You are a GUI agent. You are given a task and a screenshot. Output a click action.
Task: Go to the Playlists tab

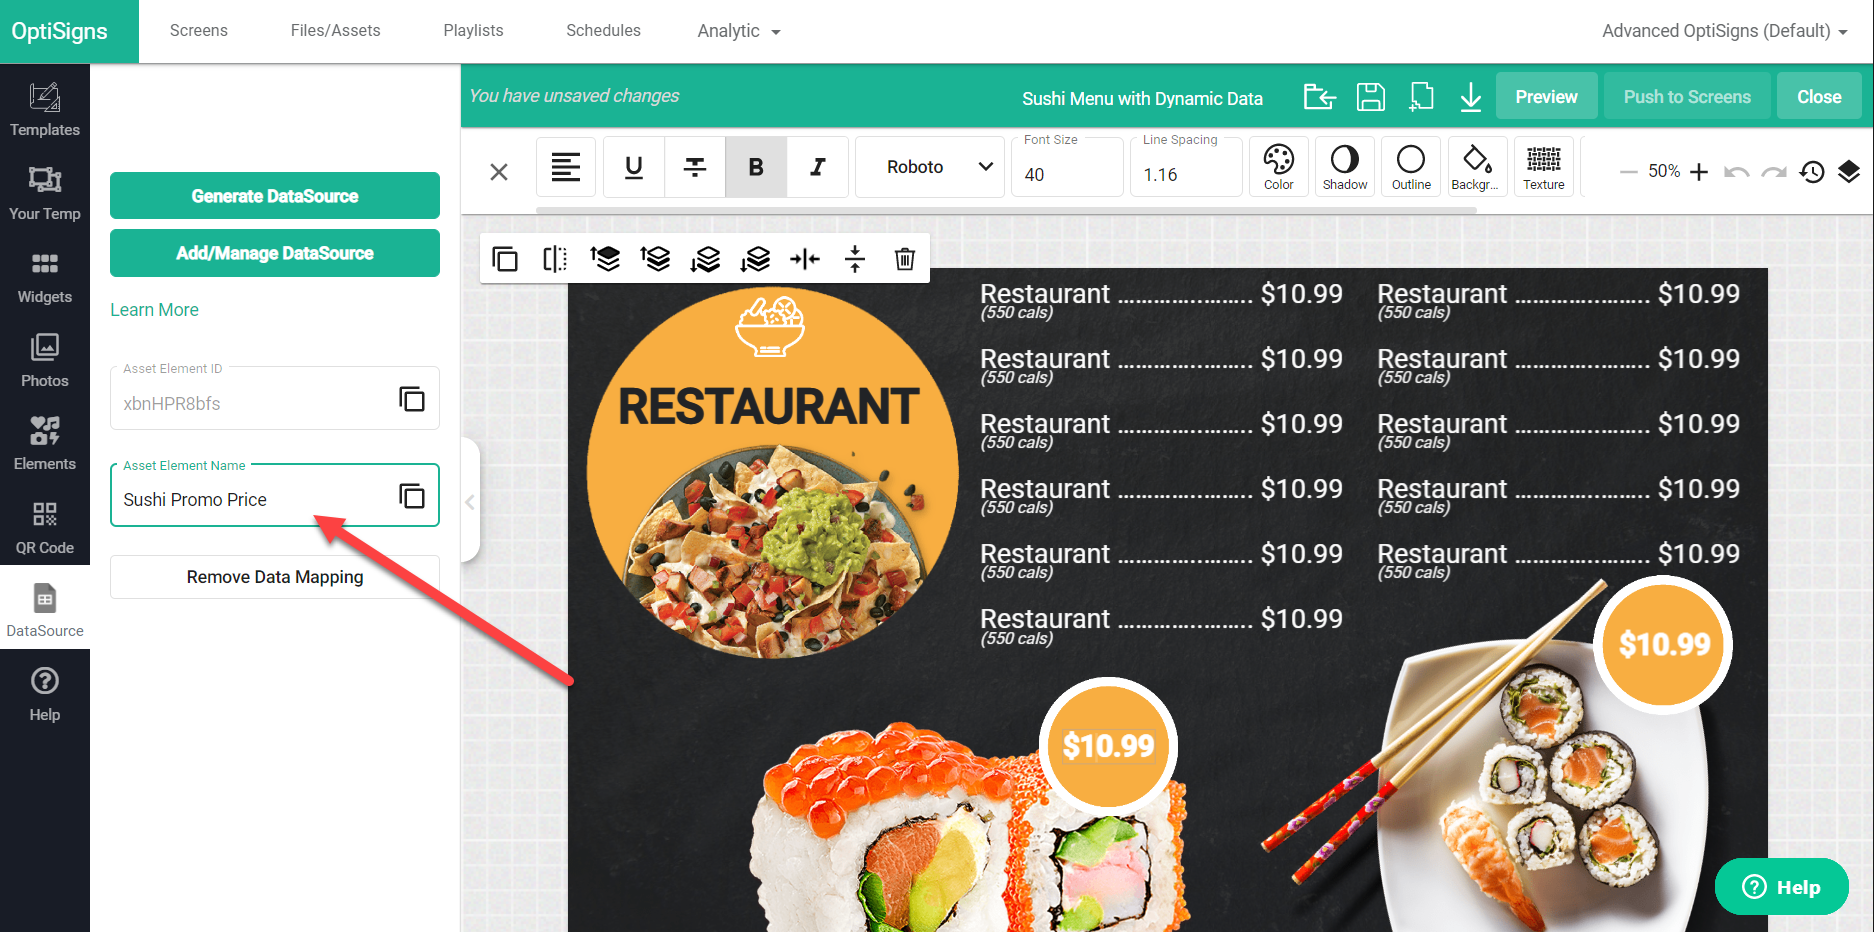473,31
